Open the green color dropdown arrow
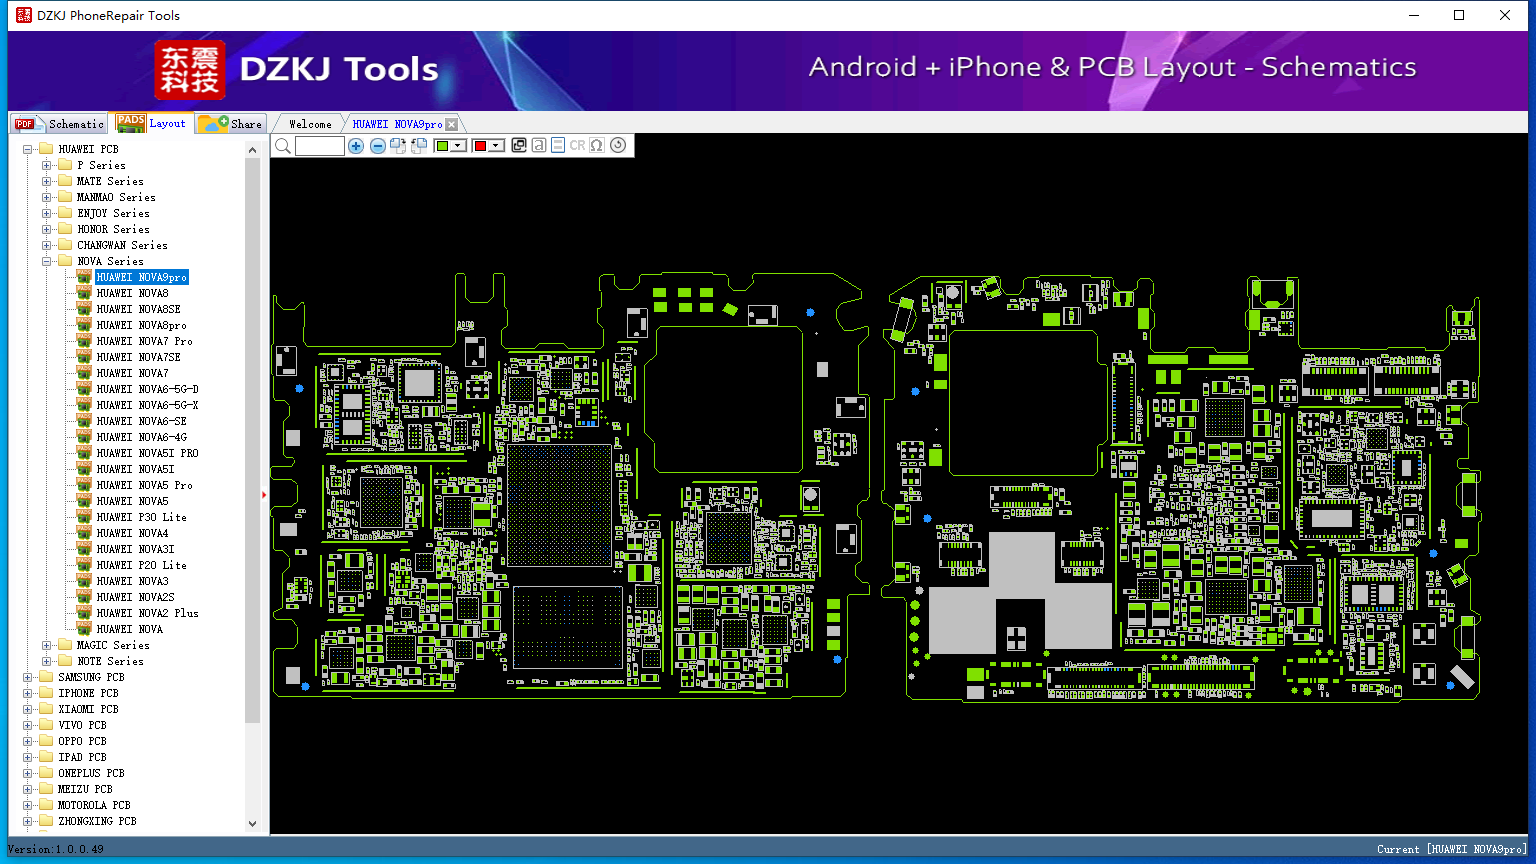The height and width of the screenshot is (864, 1536). click(458, 146)
